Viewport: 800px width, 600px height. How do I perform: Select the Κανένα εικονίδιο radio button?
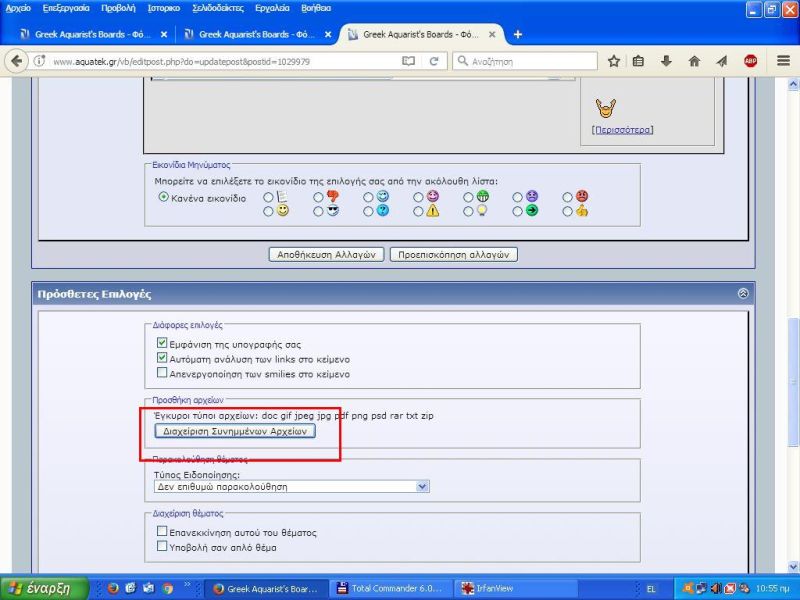pyautogui.click(x=164, y=197)
